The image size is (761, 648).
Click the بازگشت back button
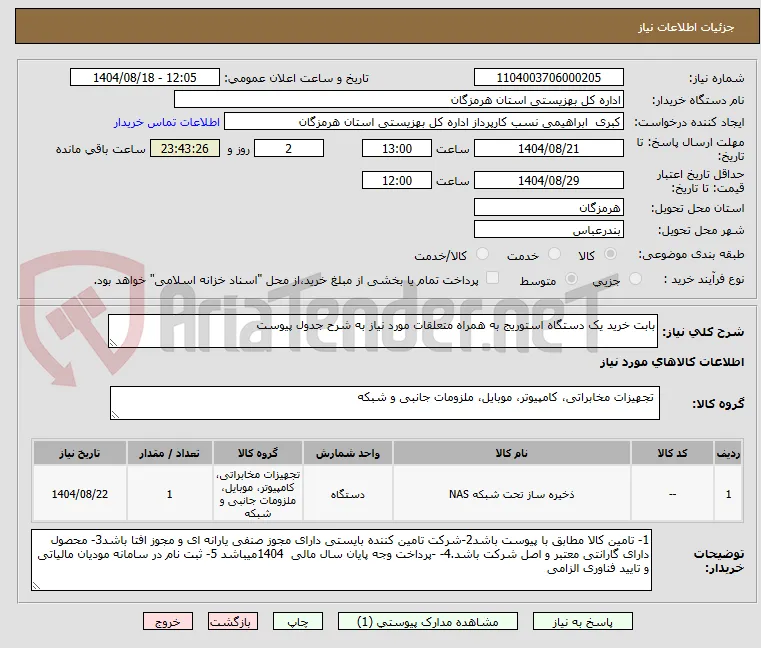[233, 622]
